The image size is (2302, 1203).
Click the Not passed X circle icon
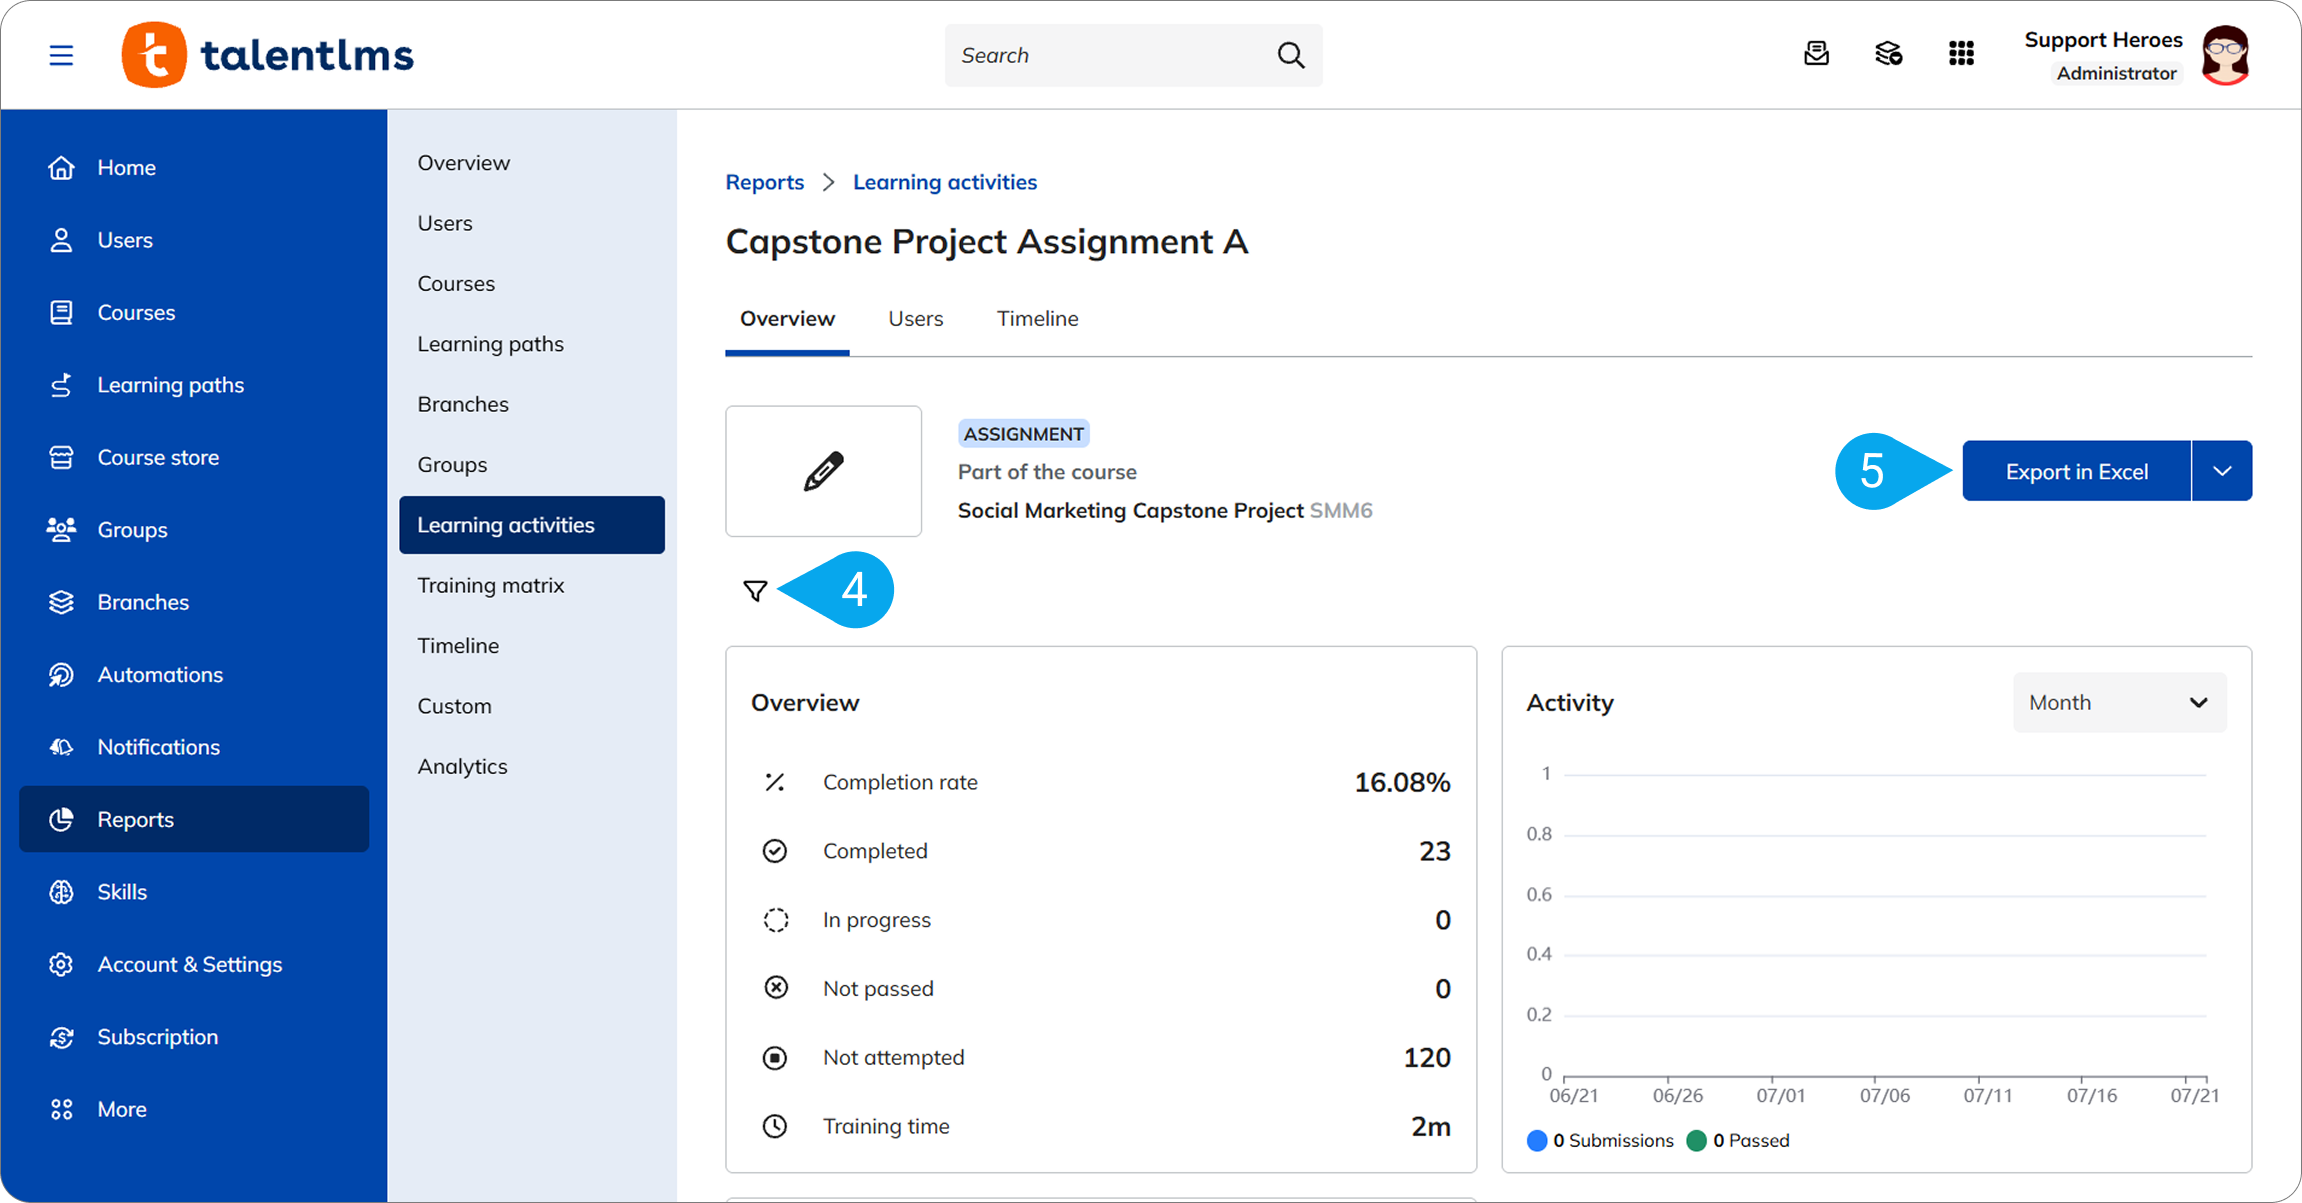click(775, 988)
